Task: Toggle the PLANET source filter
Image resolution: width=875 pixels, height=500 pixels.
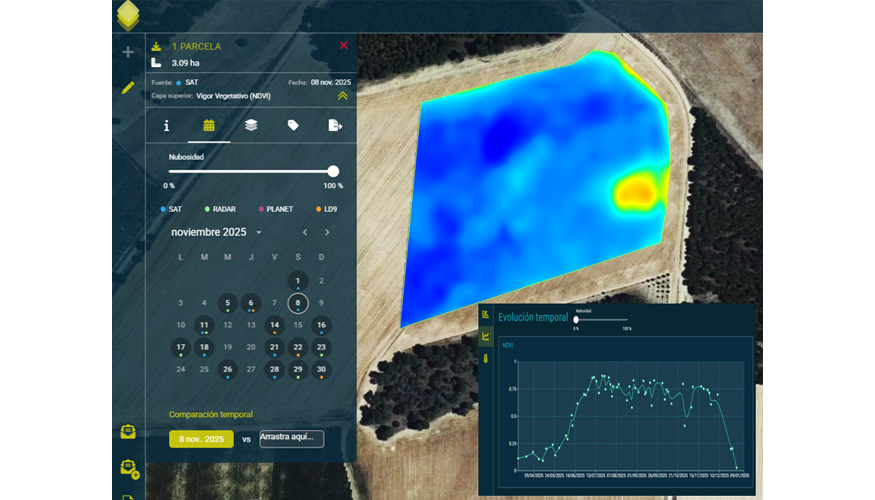Action: (275, 209)
